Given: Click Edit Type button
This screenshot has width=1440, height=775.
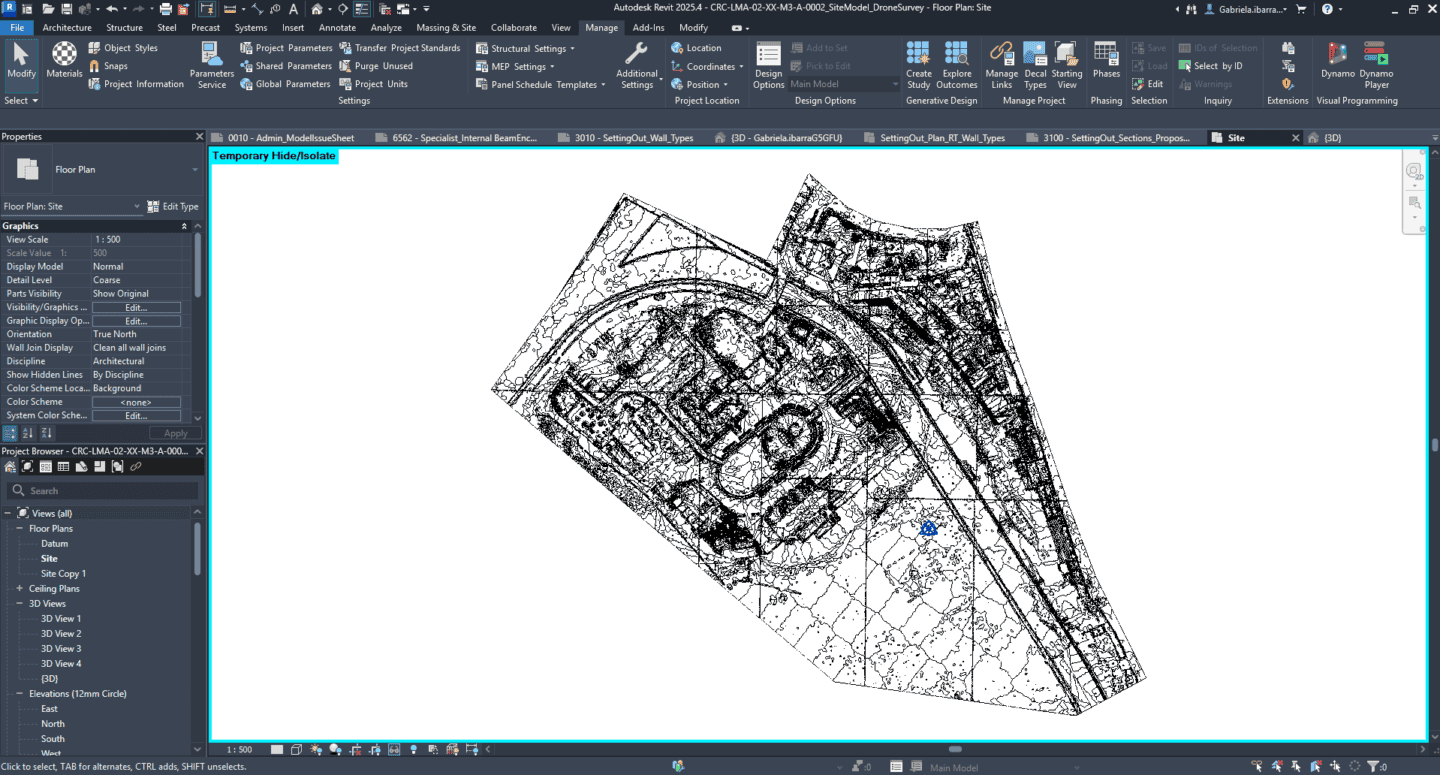Looking at the screenshot, I should 173,206.
